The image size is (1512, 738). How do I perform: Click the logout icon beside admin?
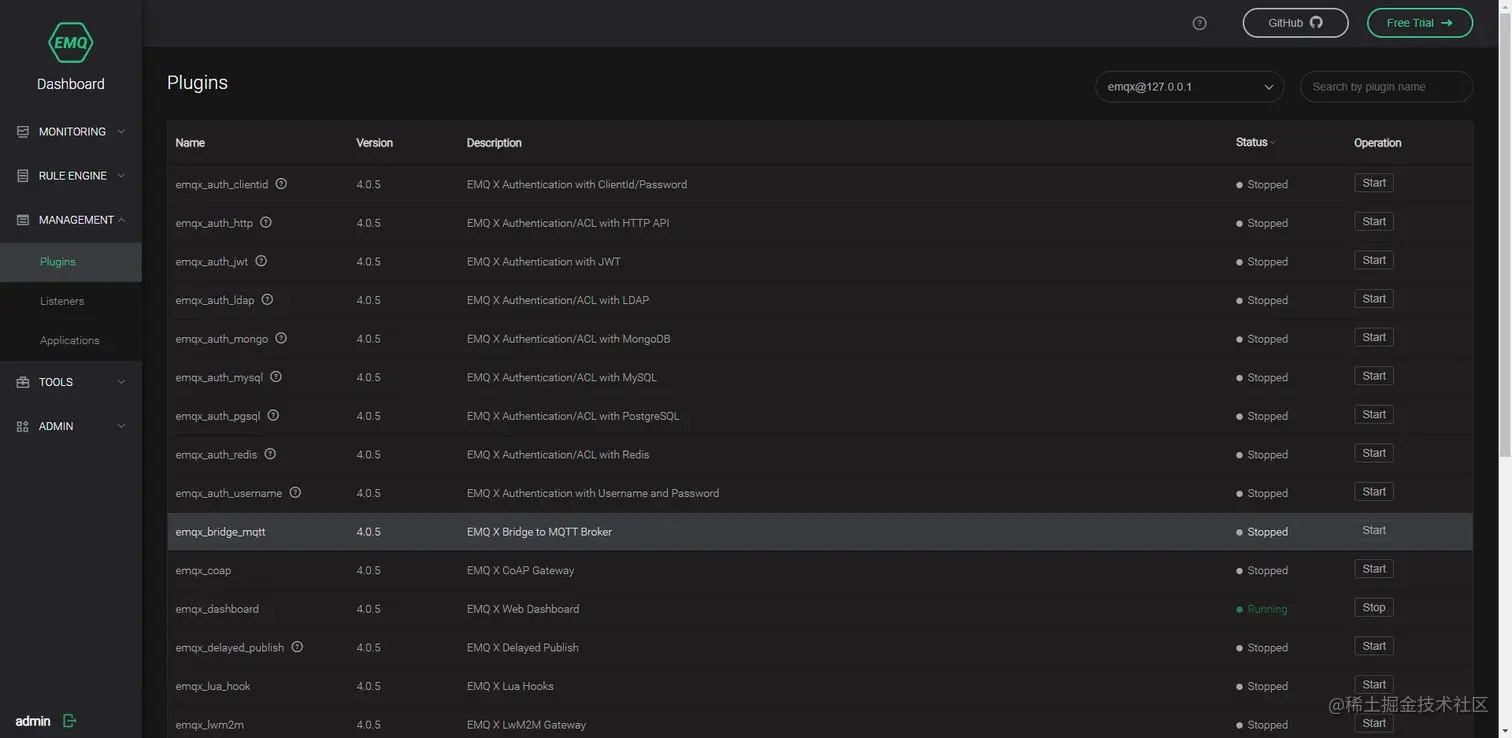pyautogui.click(x=69, y=721)
